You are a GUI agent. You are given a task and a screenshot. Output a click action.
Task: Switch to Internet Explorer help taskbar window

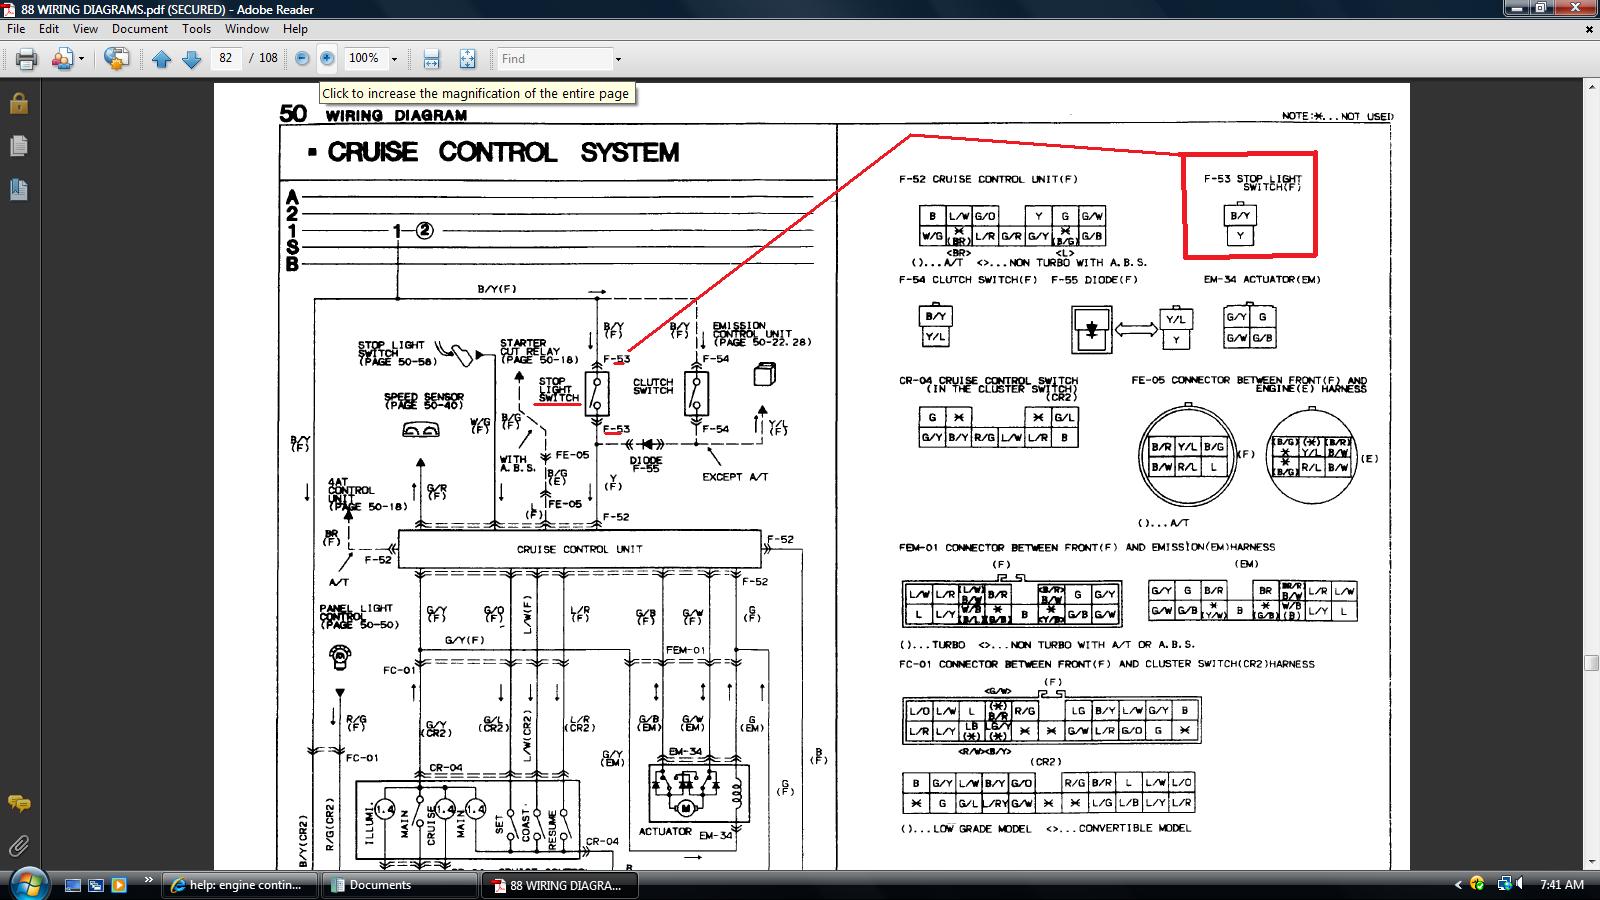click(240, 885)
